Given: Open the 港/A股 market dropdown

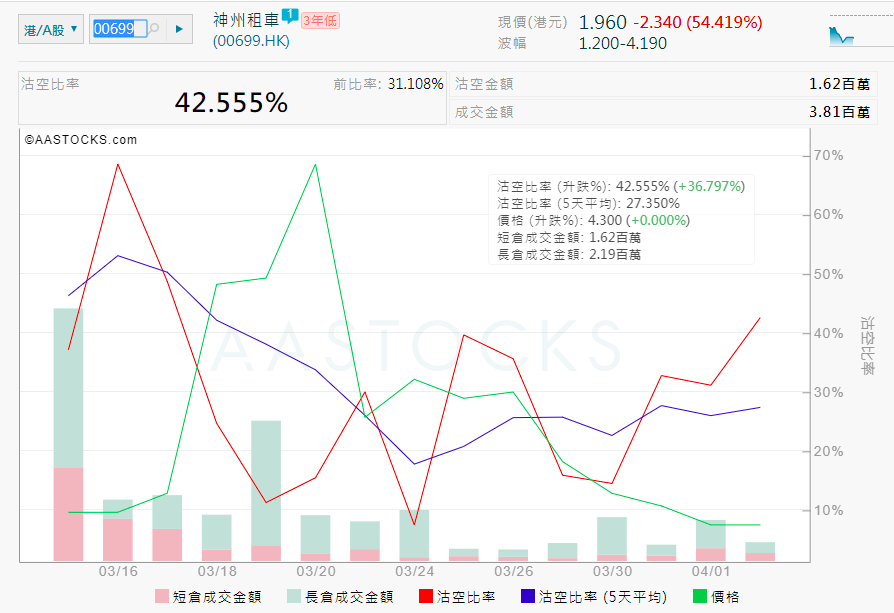Looking at the screenshot, I should click(51, 29).
